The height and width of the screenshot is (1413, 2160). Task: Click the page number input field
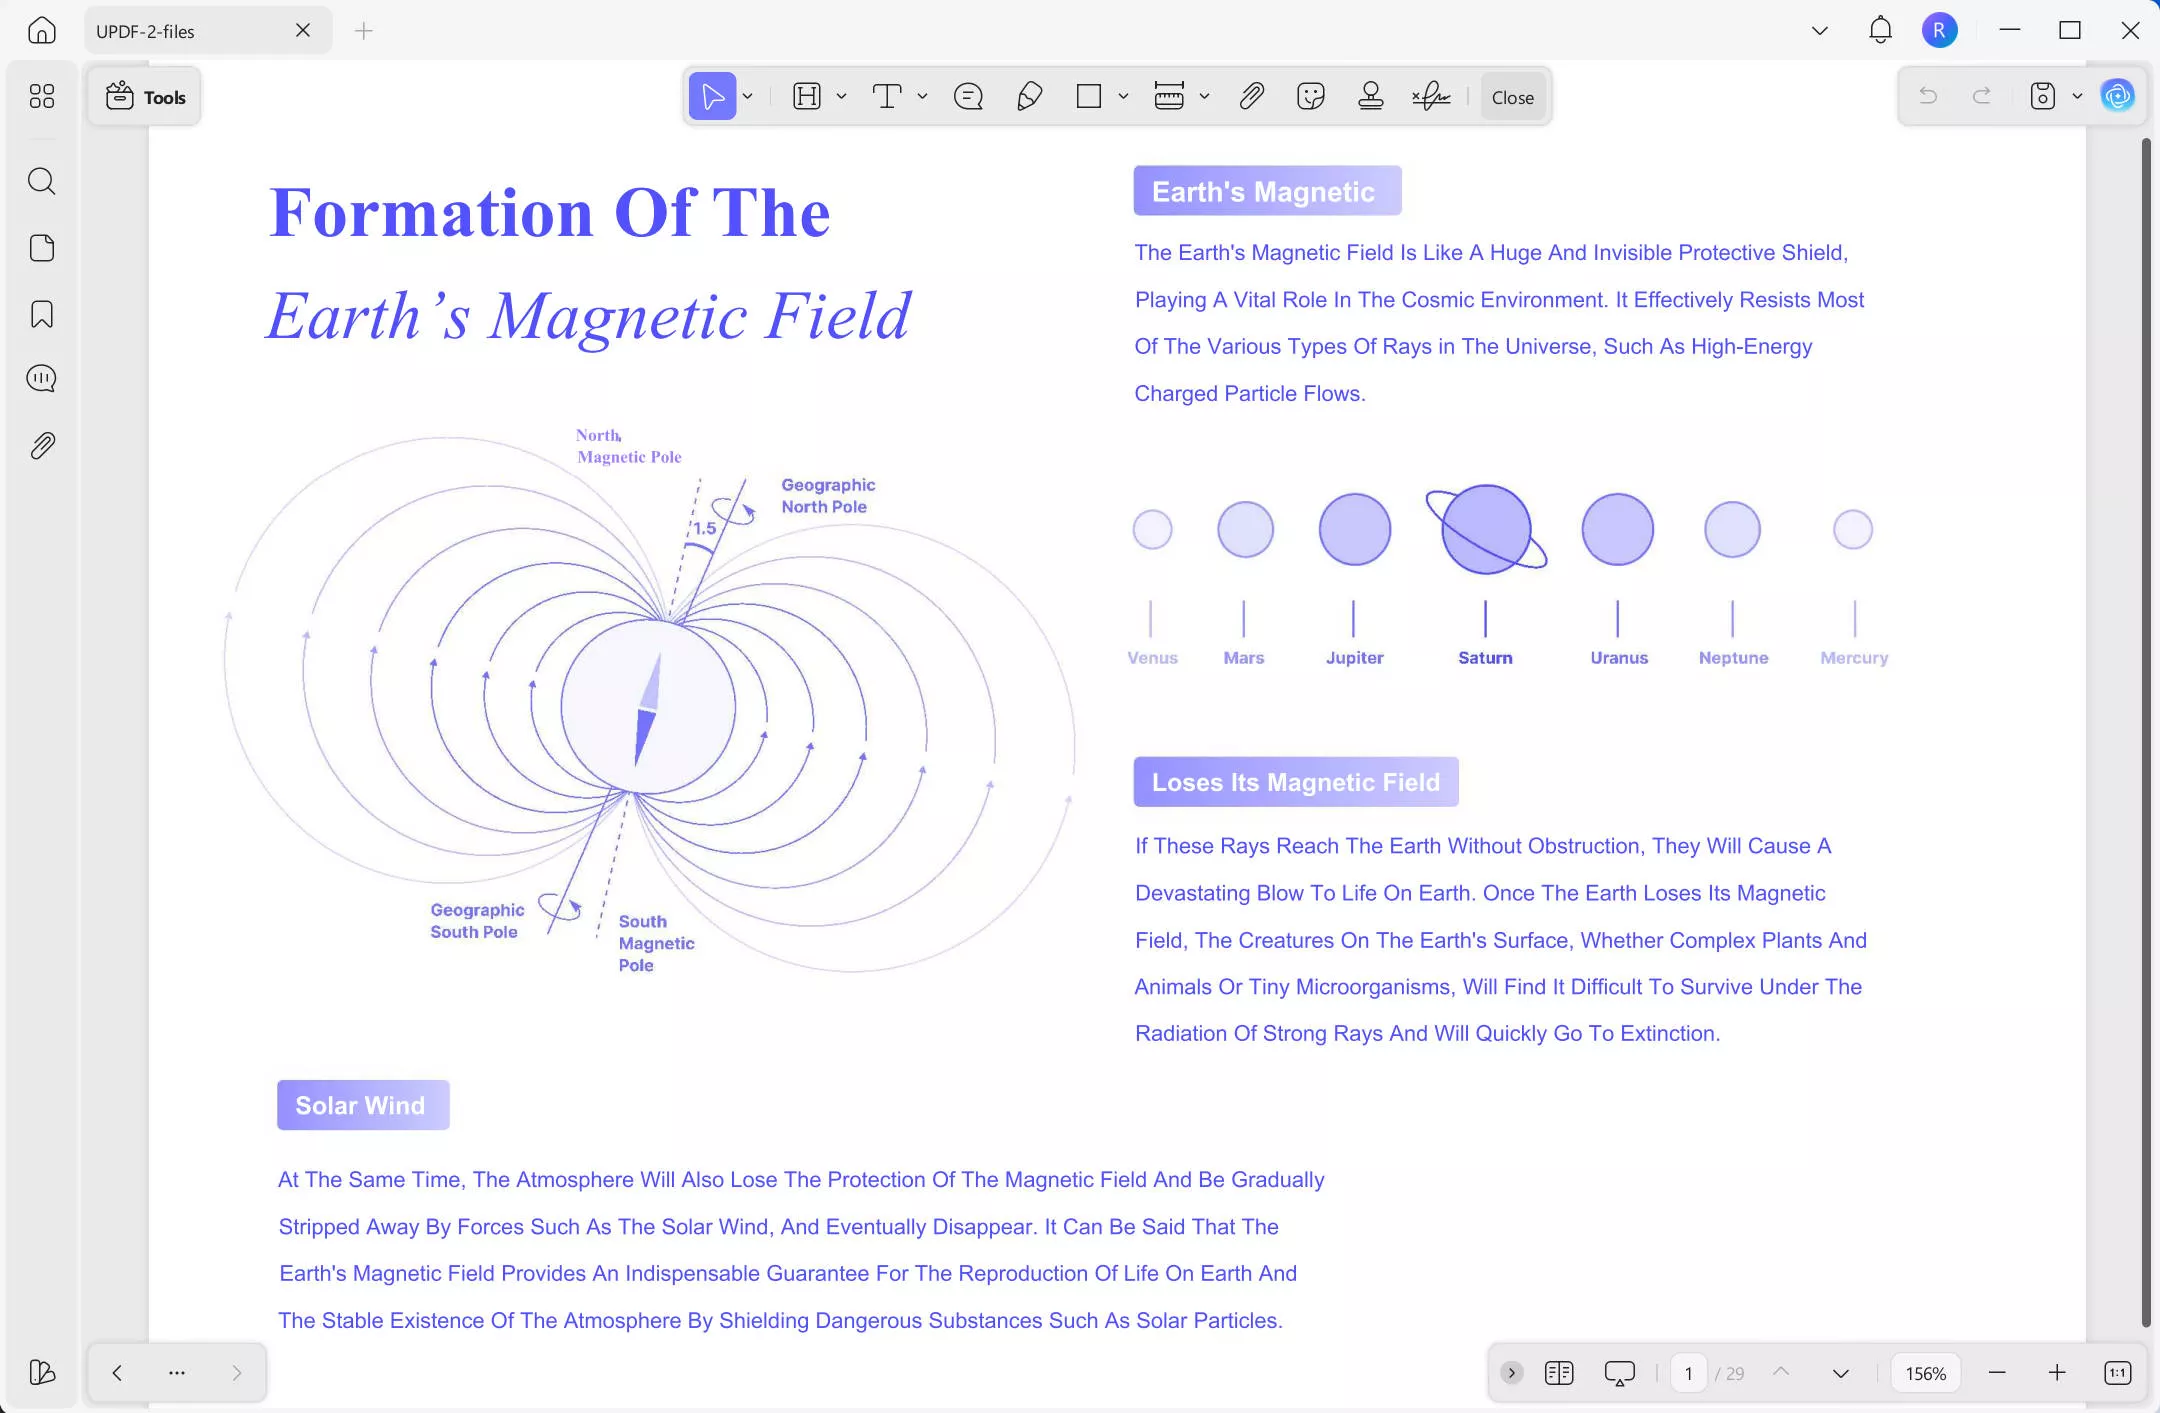1689,1373
